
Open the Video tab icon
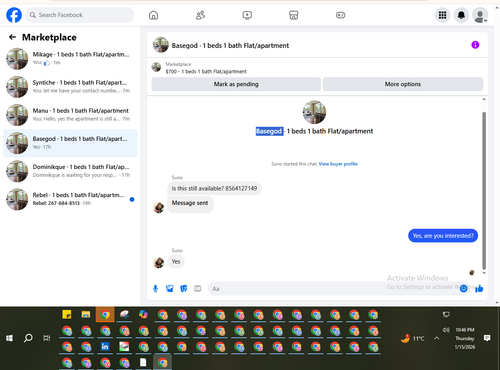point(247,15)
